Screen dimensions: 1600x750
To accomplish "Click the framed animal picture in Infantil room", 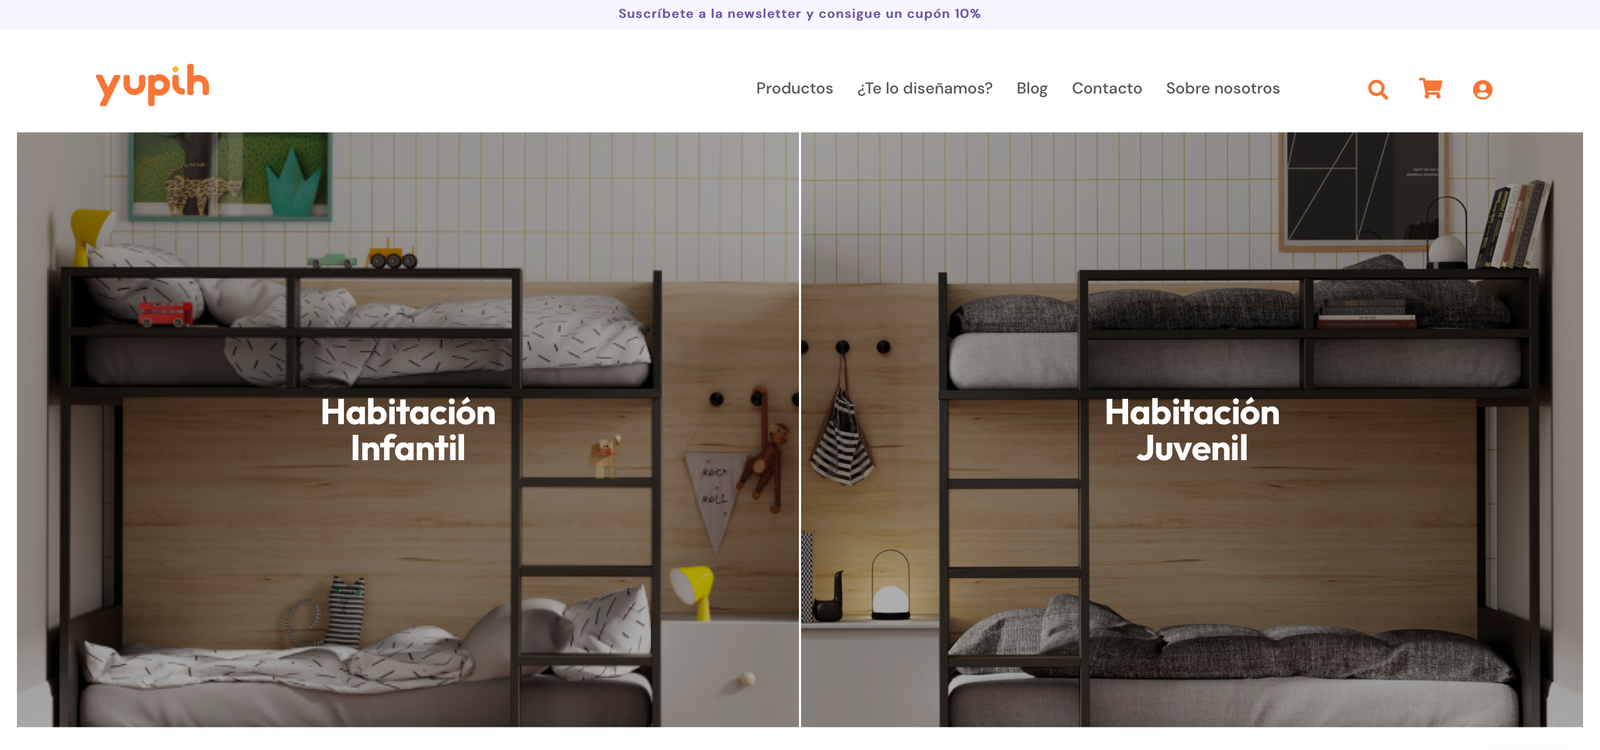I will (x=230, y=176).
